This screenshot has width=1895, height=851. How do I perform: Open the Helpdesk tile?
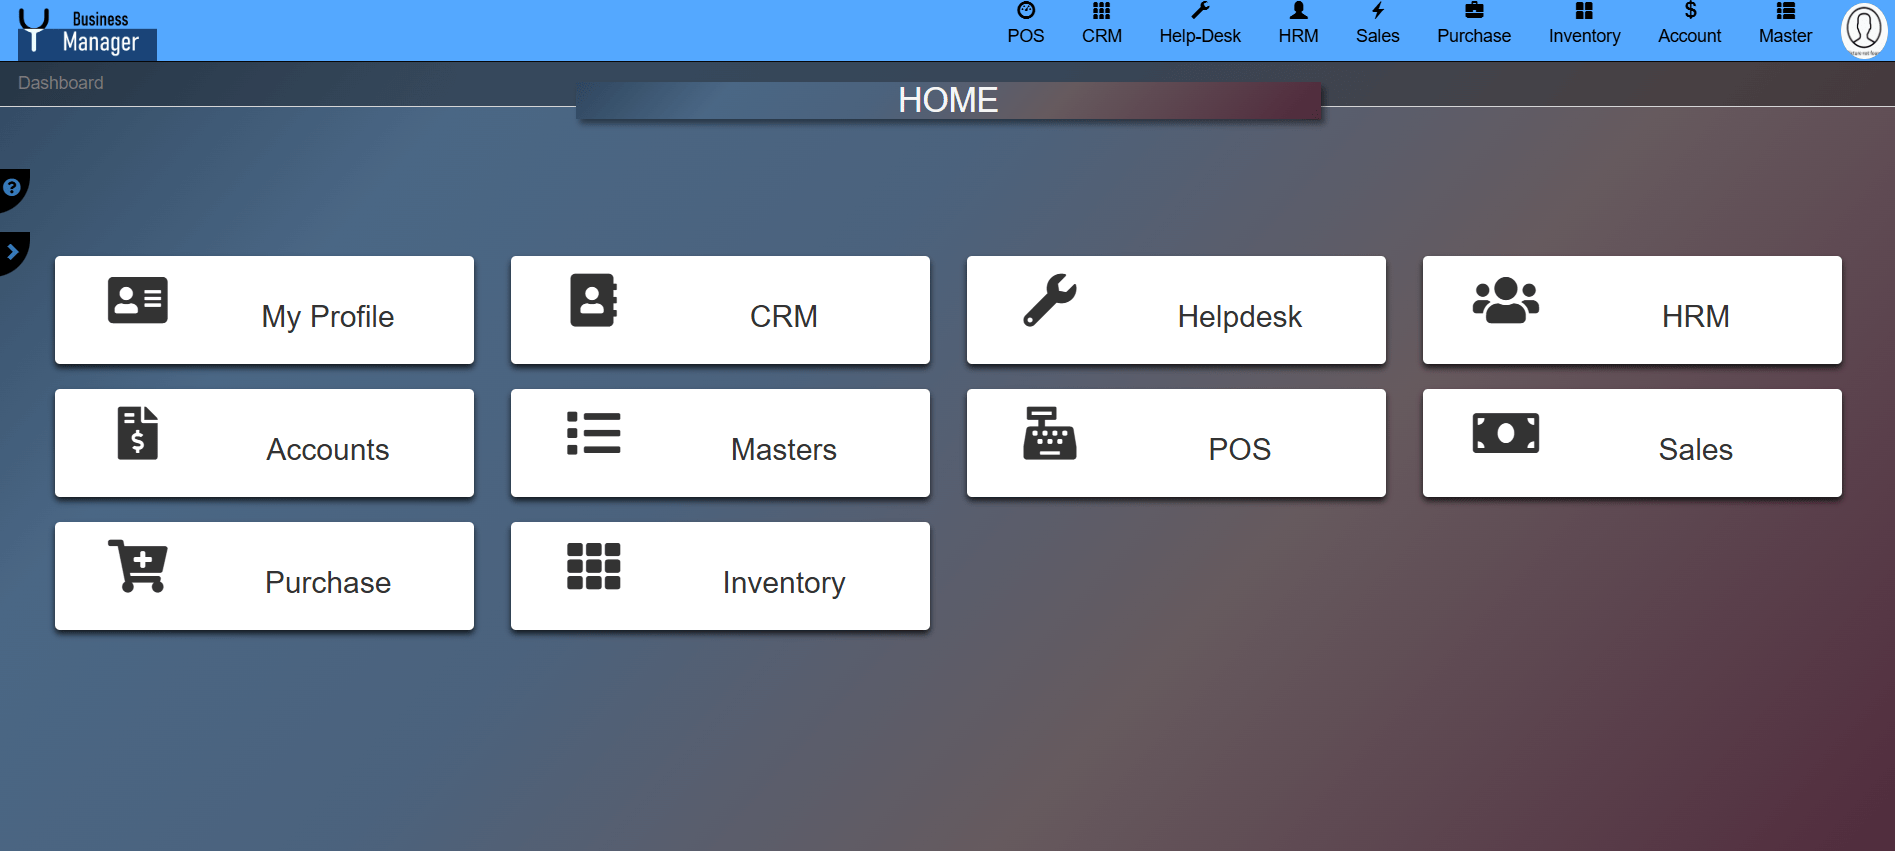coord(1176,310)
